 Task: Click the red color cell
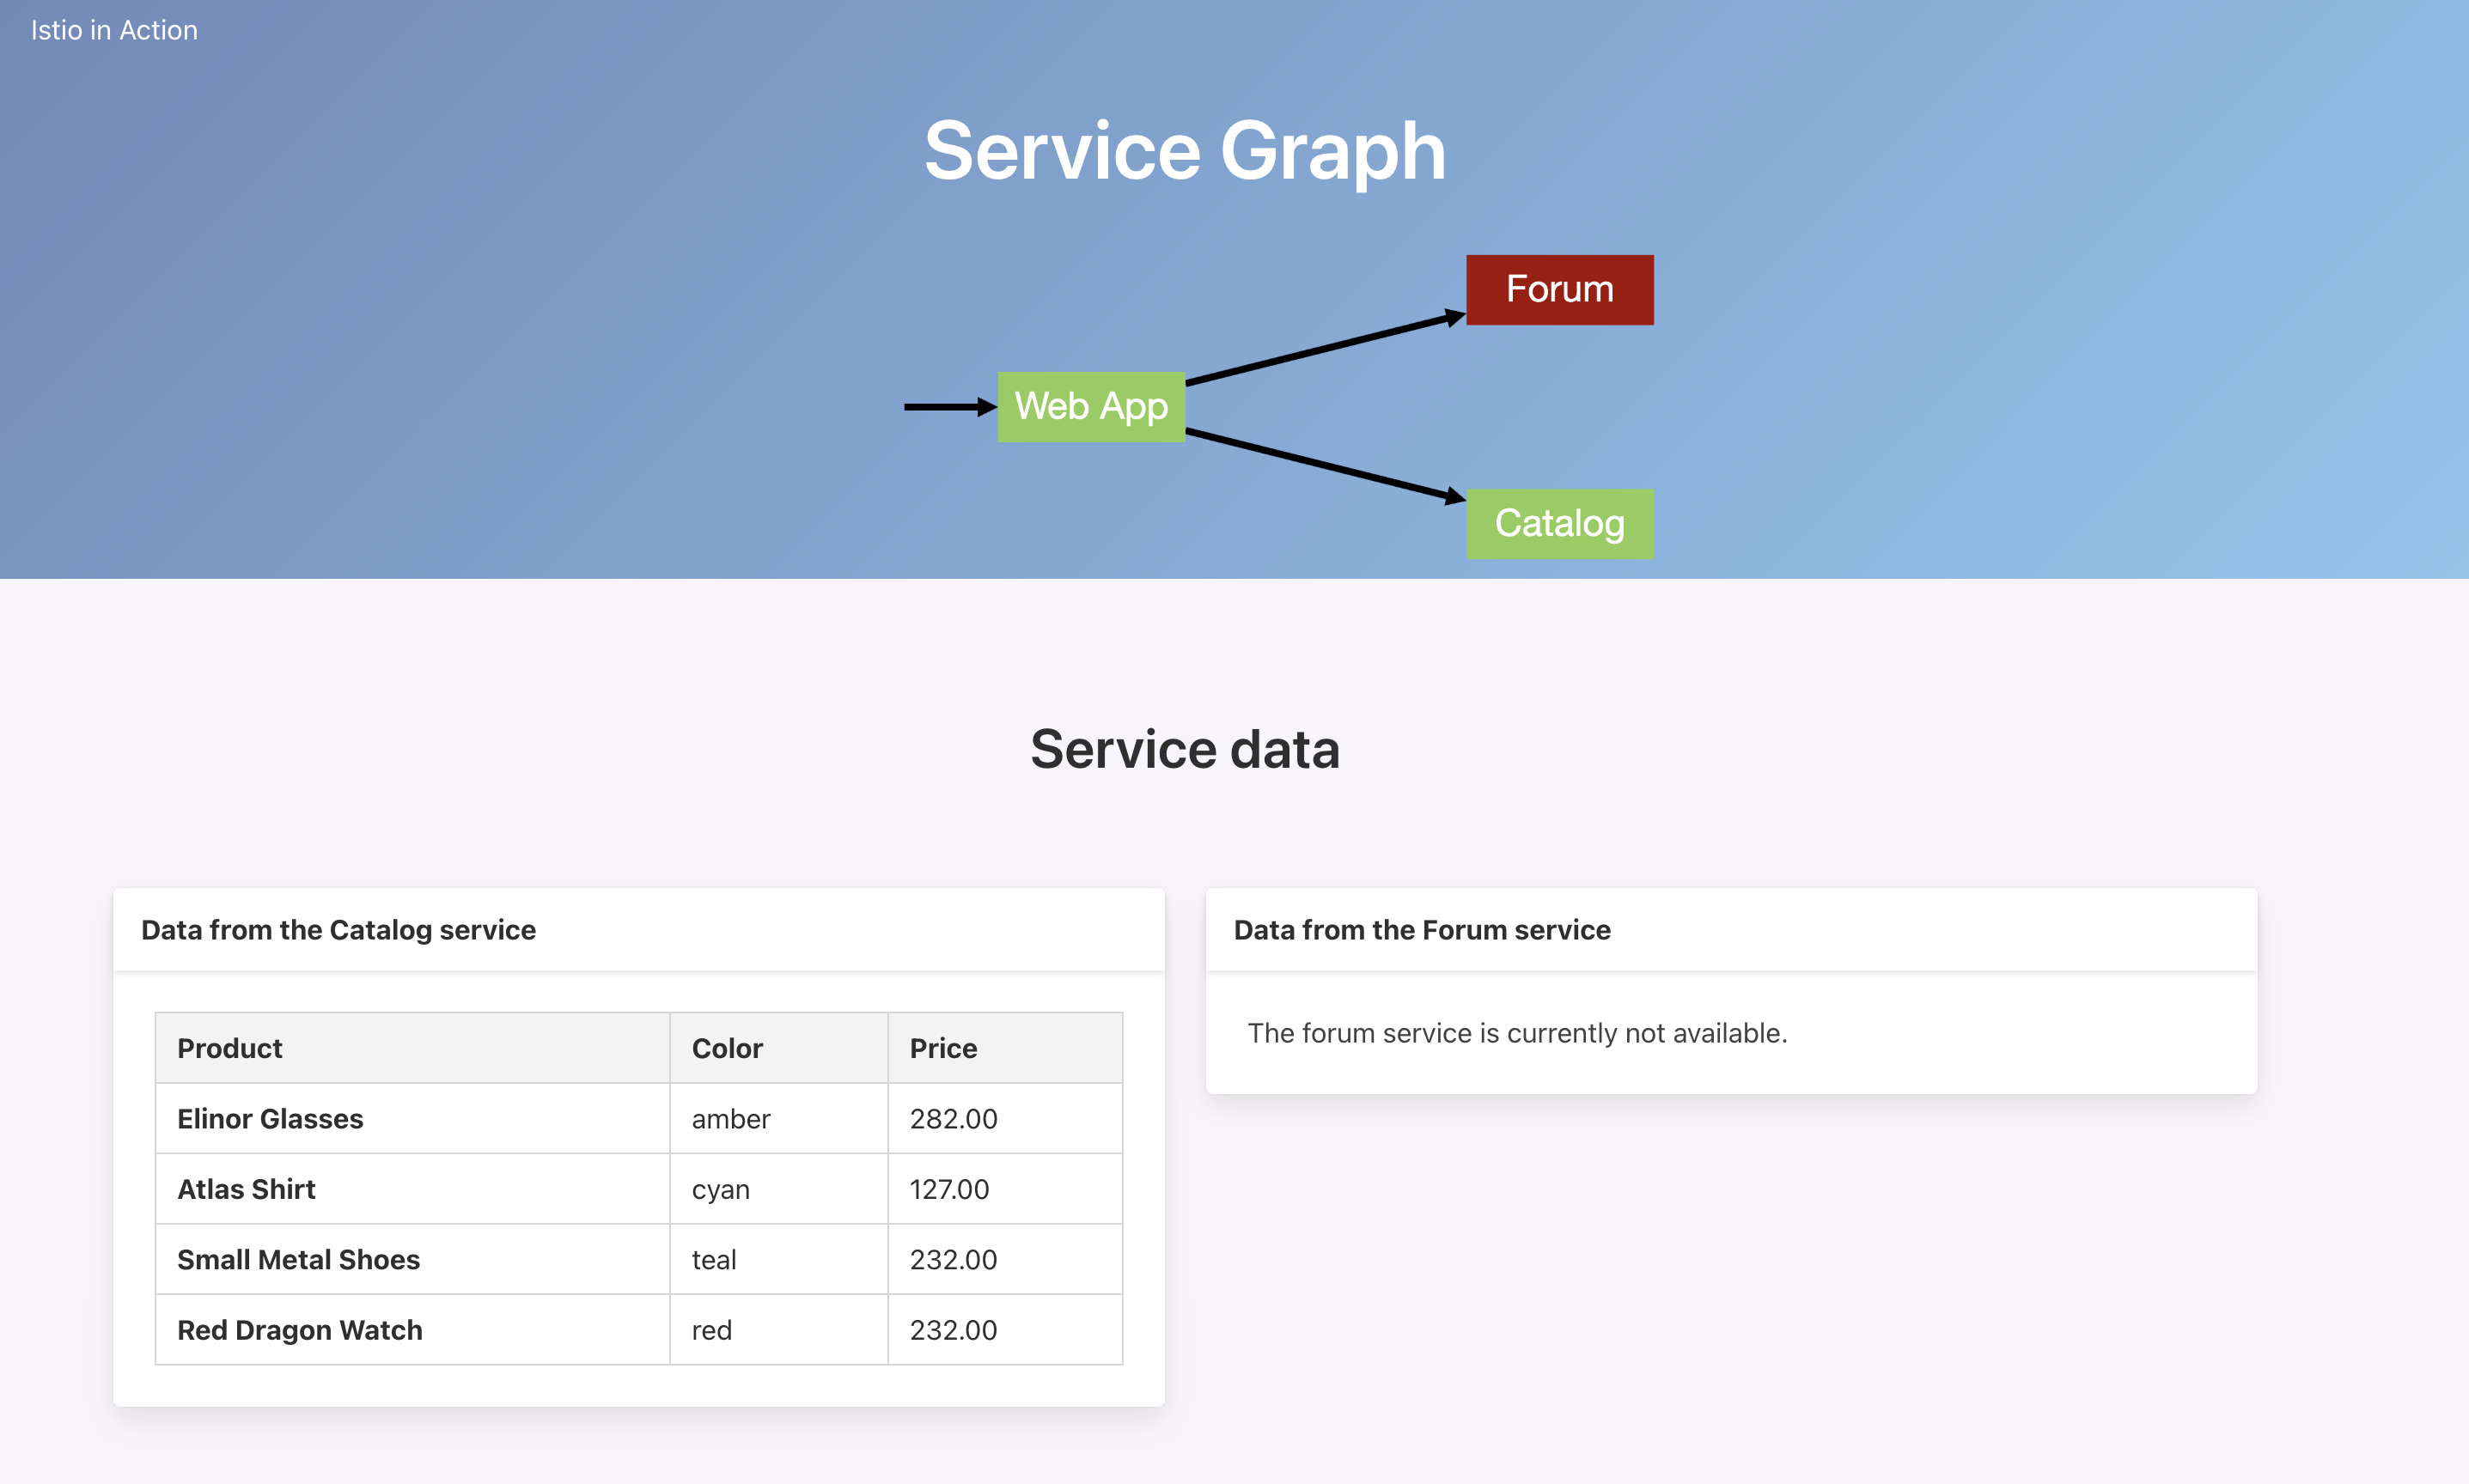(x=778, y=1330)
